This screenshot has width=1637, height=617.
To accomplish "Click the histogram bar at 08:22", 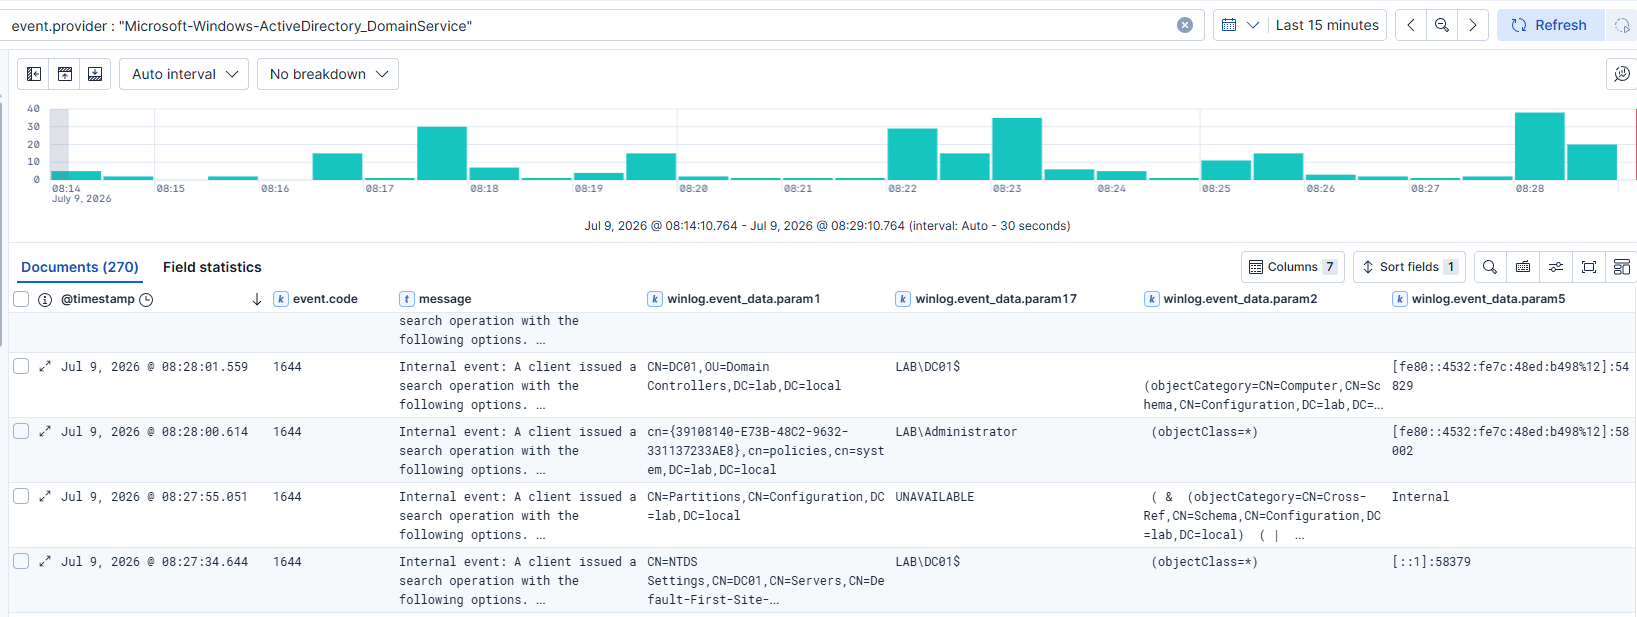I will pyautogui.click(x=912, y=154).
